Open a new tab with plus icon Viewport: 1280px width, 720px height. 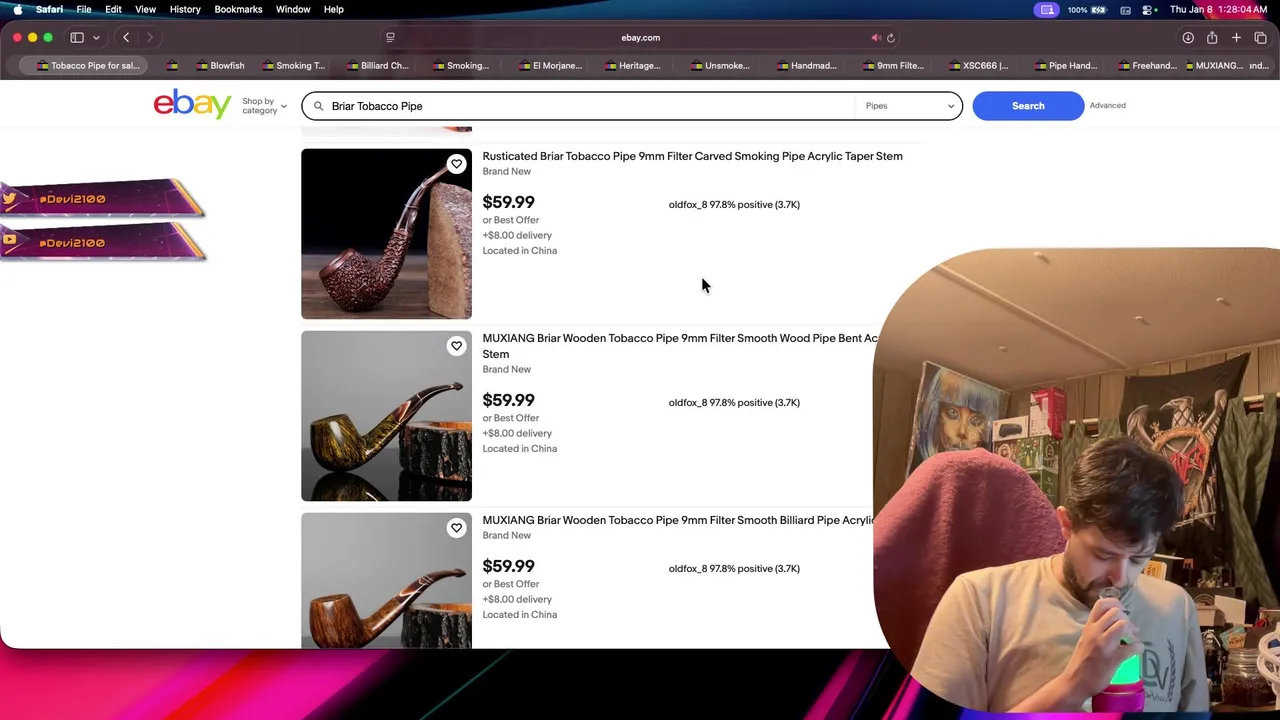pos(1236,37)
